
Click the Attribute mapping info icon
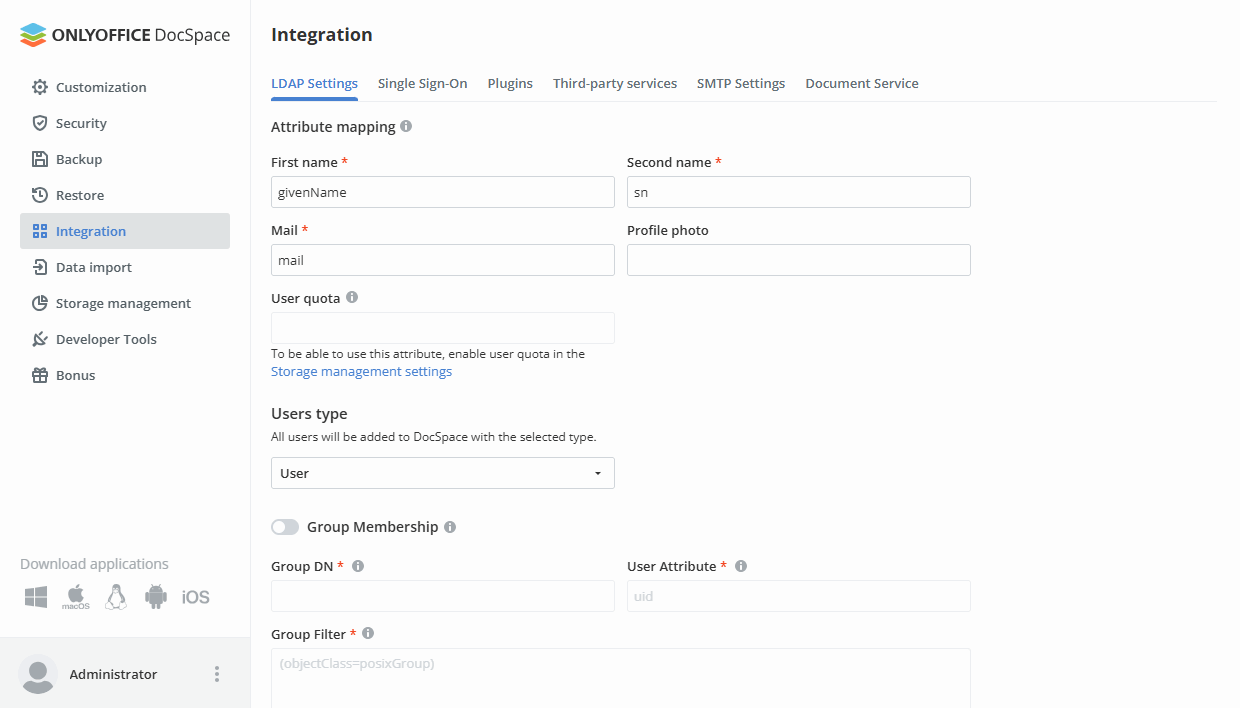(406, 126)
